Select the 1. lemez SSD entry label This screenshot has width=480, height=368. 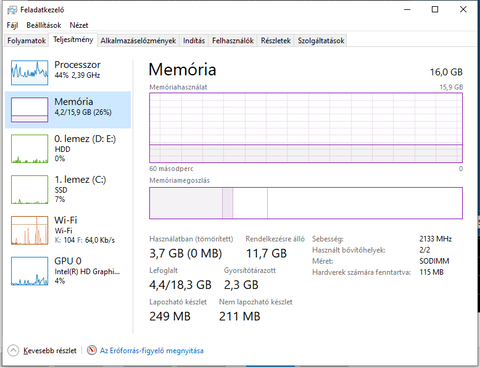80,189
